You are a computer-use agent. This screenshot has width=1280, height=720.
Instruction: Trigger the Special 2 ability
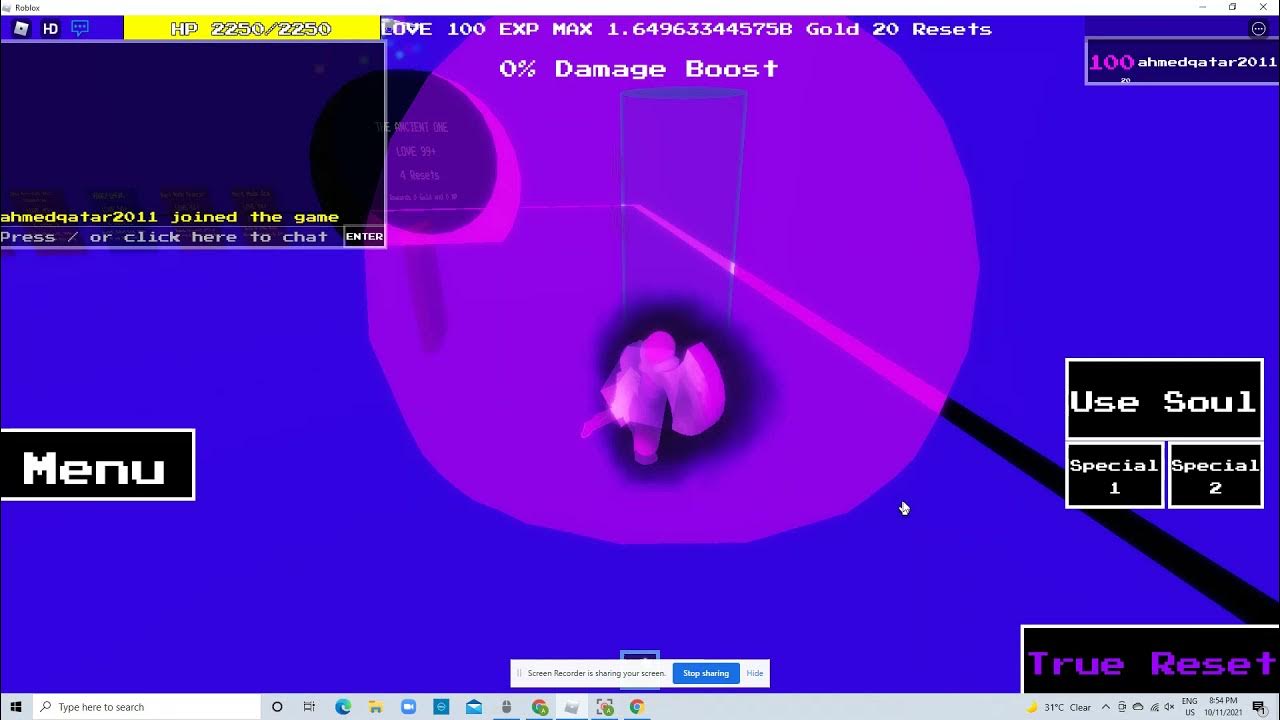click(1216, 476)
